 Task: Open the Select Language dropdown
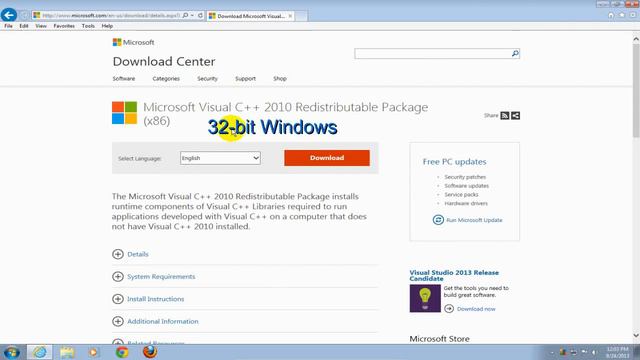(220, 158)
